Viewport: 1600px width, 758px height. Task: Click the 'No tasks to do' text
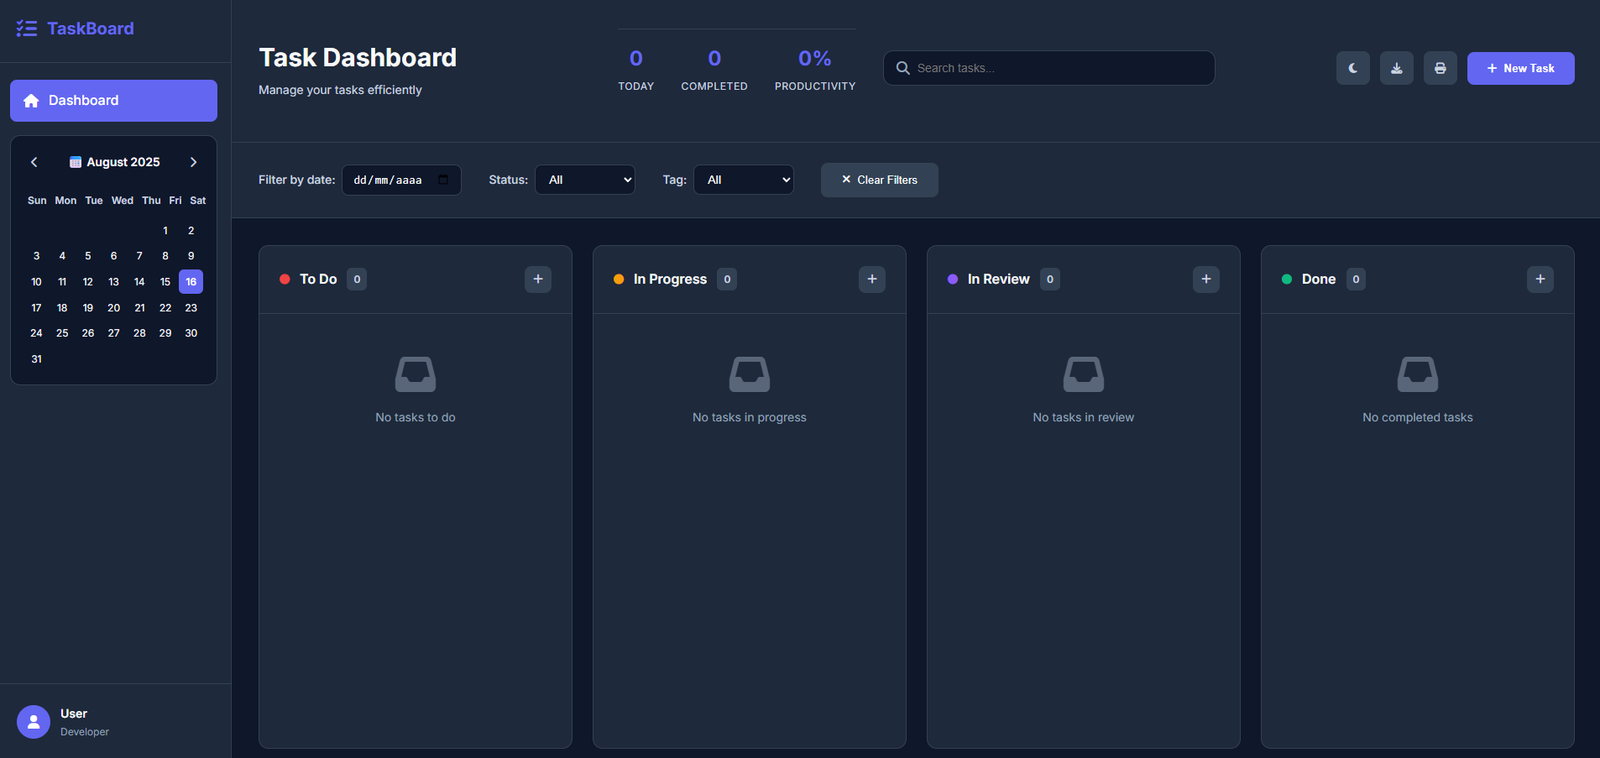point(415,418)
